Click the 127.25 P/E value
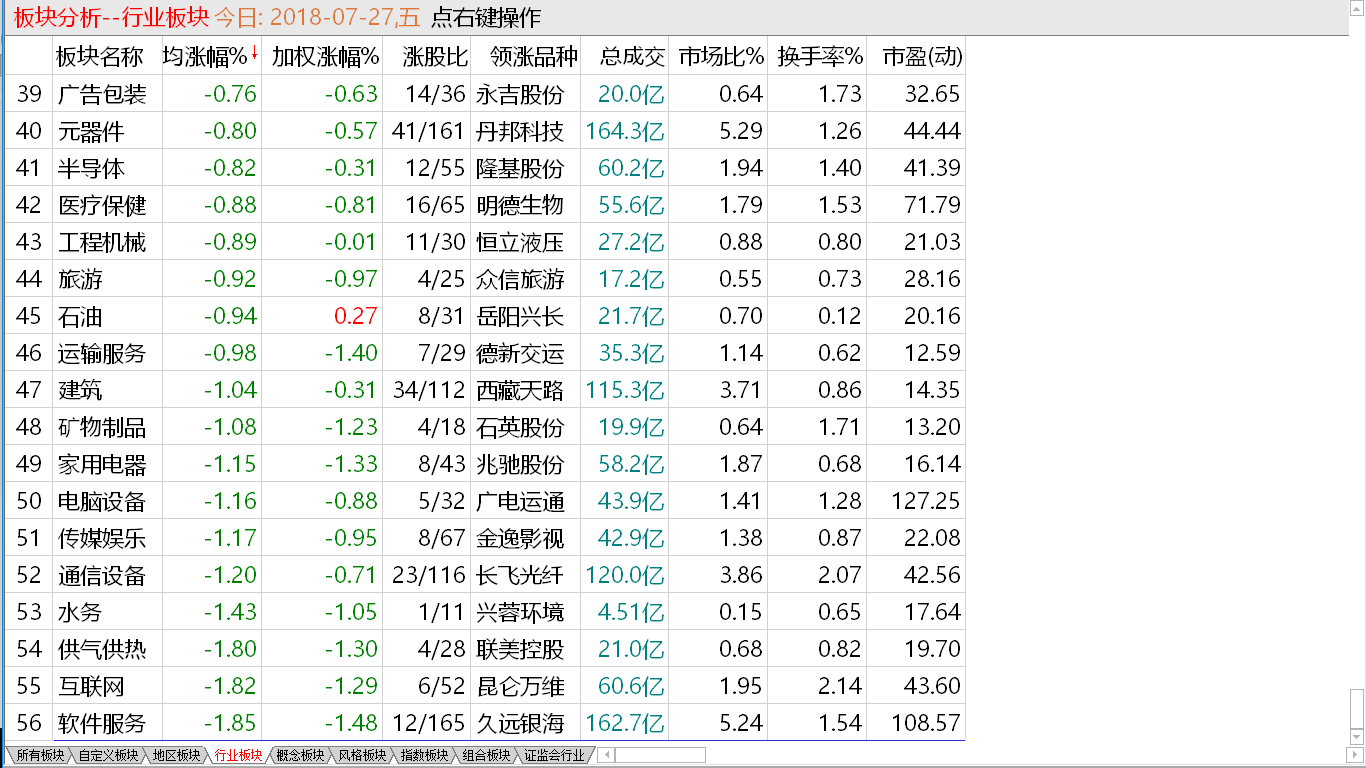 point(925,501)
